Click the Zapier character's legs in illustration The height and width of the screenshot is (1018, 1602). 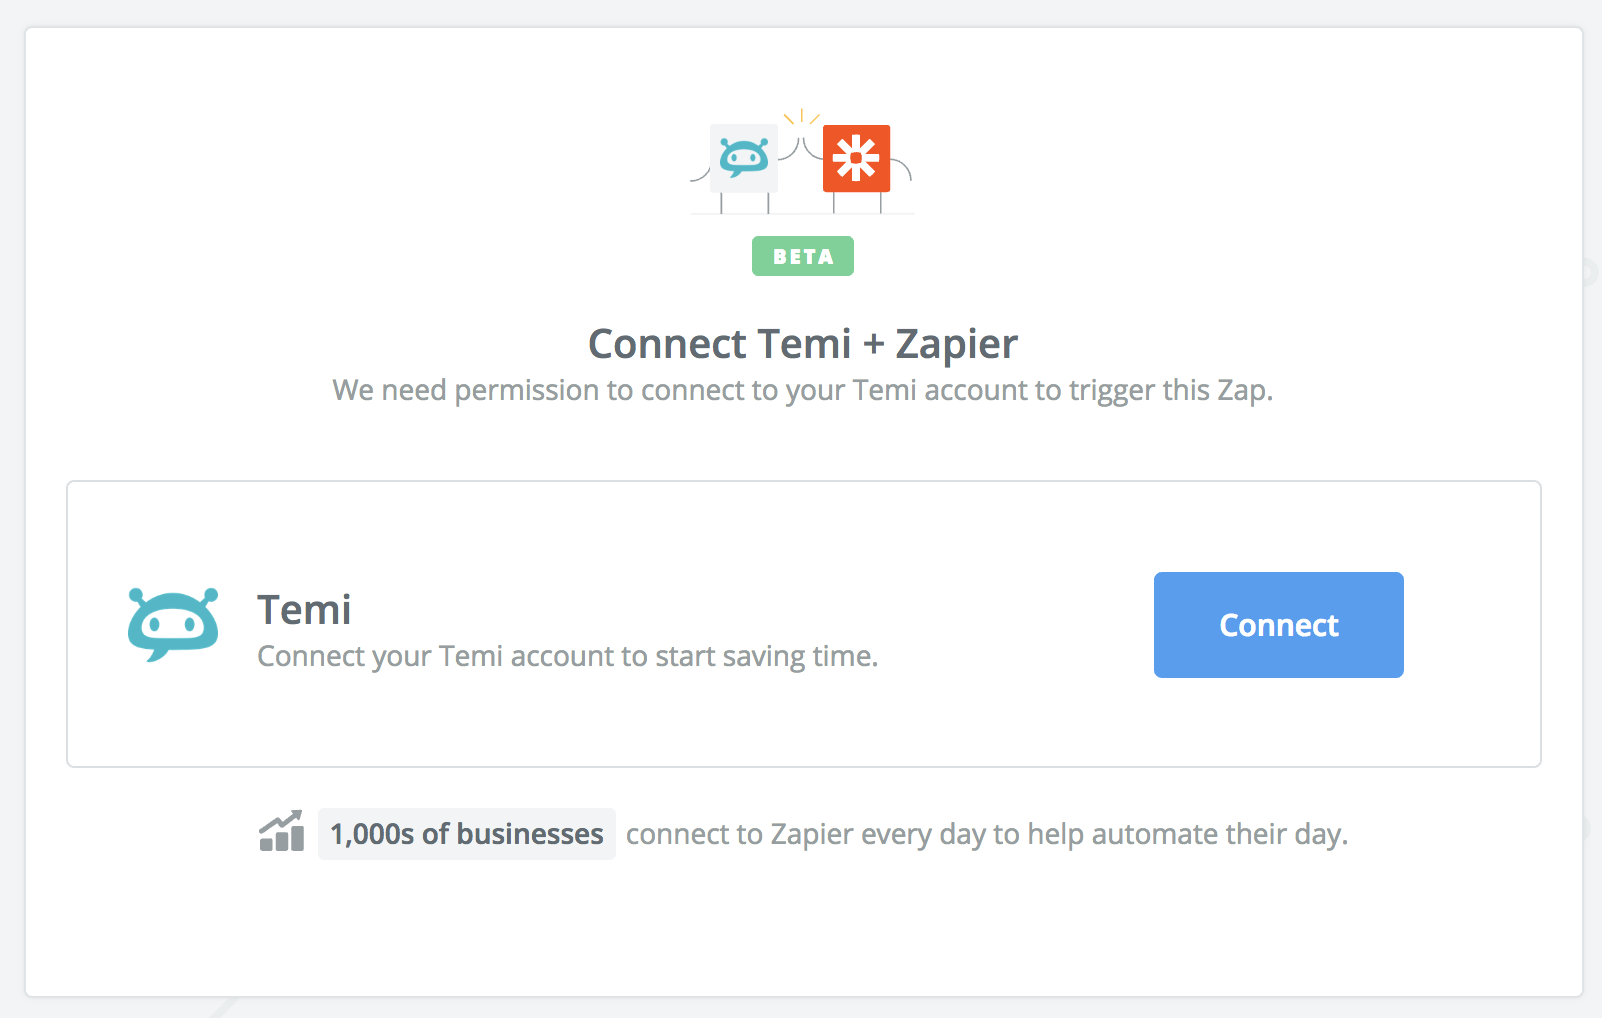coord(857,203)
